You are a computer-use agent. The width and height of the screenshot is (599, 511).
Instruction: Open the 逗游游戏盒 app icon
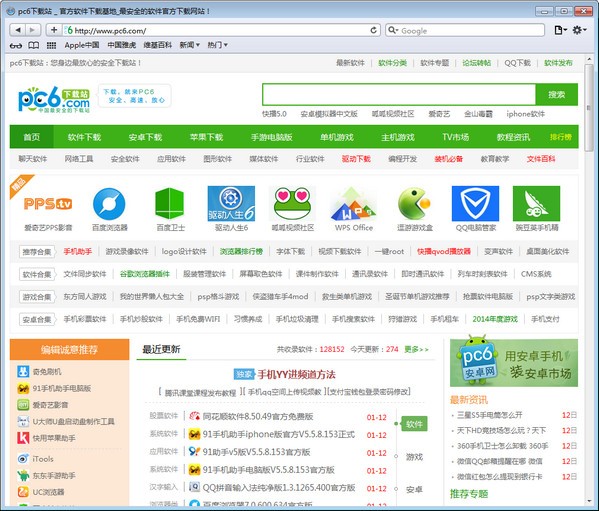pyautogui.click(x=414, y=204)
